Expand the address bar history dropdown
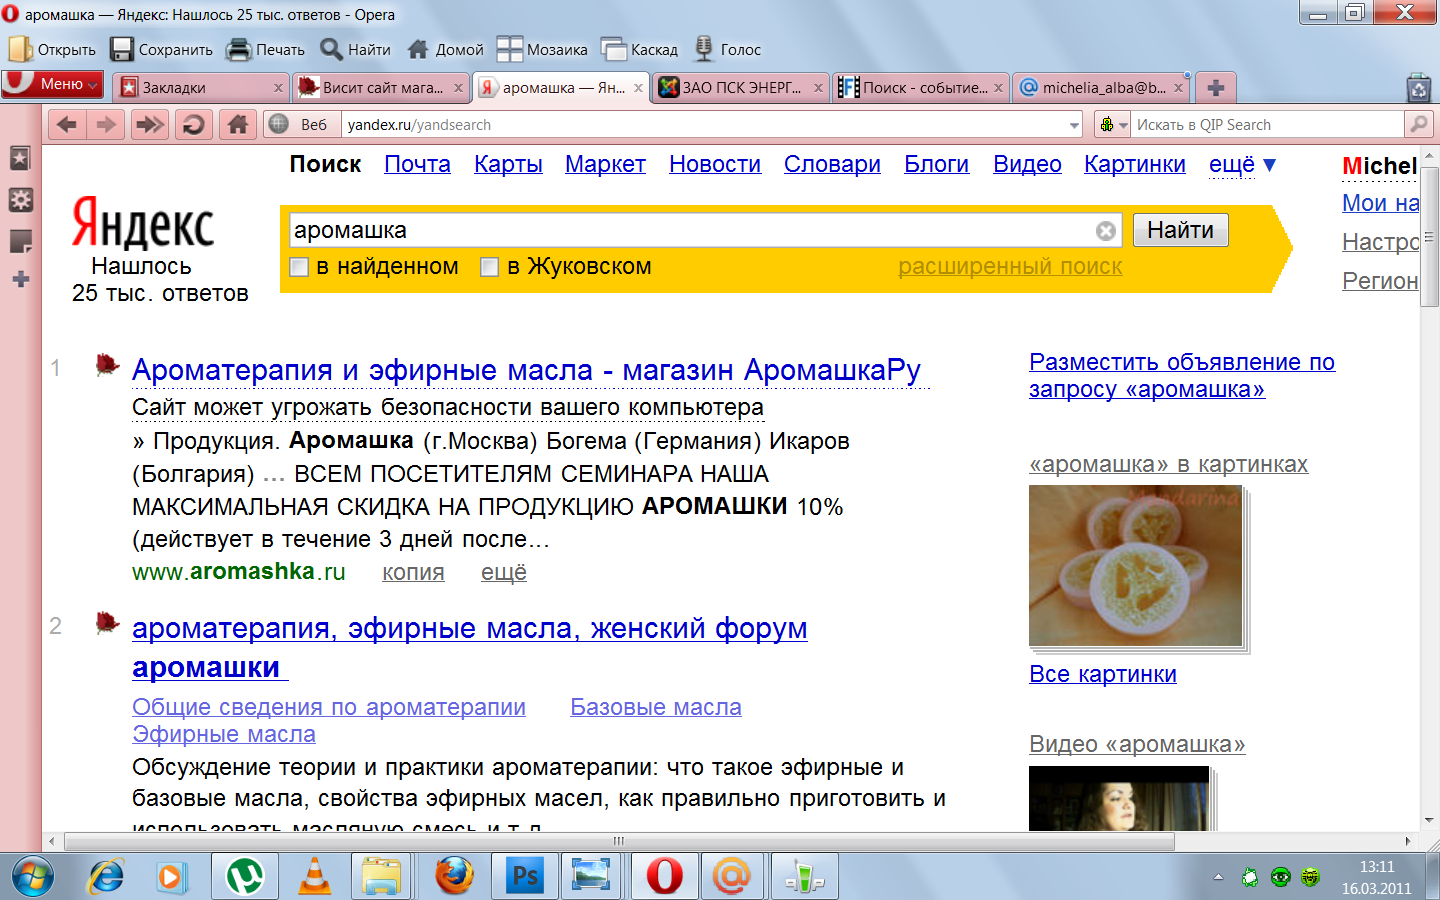Viewport: 1440px width, 900px height. click(x=1074, y=125)
